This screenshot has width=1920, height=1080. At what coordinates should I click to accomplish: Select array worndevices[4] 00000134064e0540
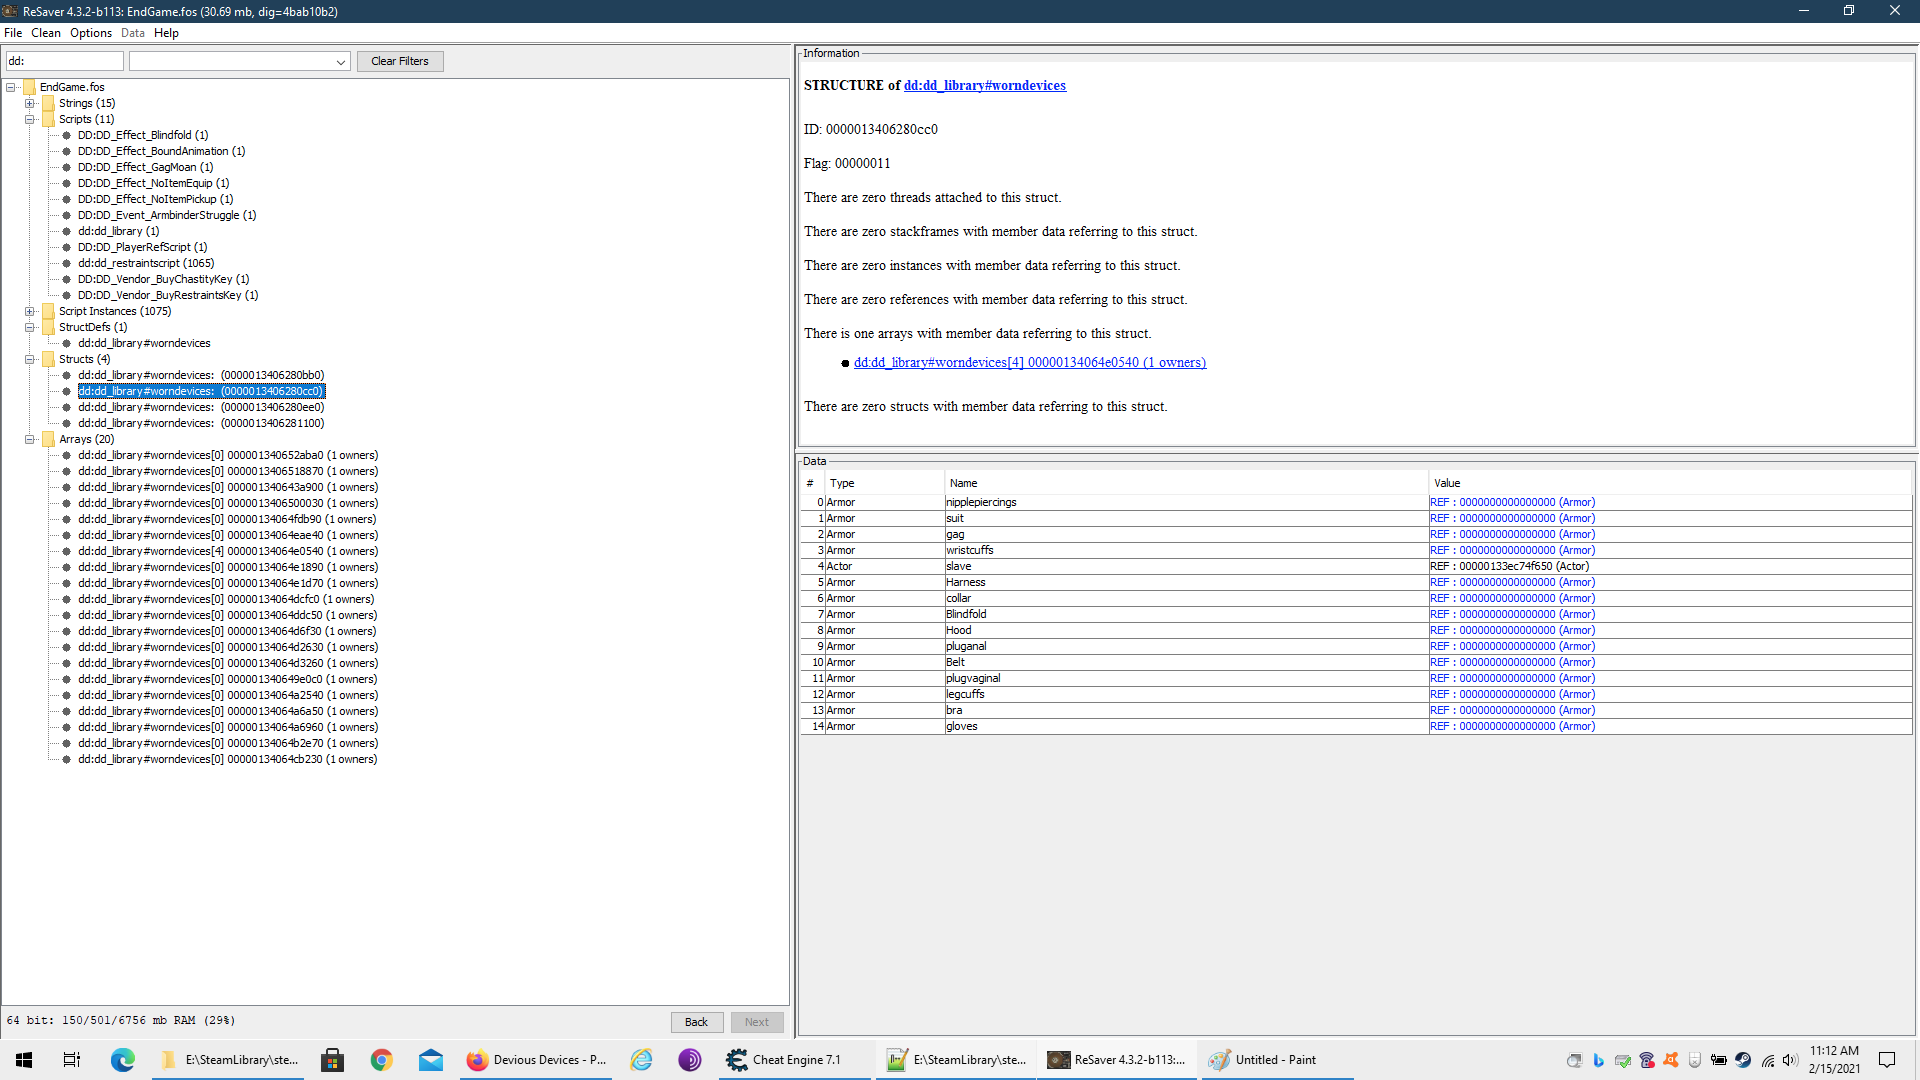[x=228, y=551]
